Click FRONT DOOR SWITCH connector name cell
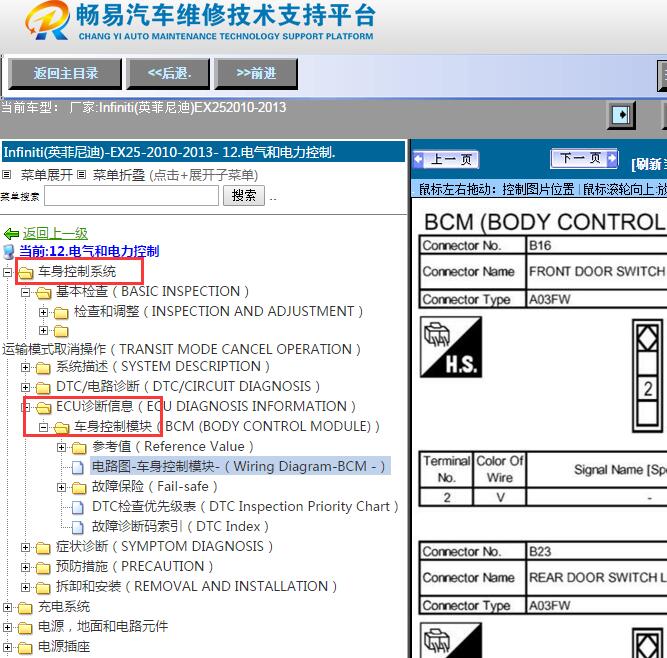667x658 pixels. pyautogui.click(x=596, y=271)
